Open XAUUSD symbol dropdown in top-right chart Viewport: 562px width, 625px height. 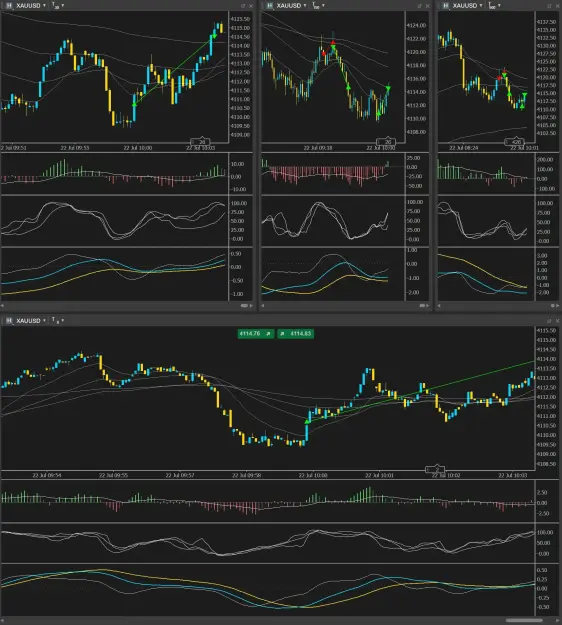tap(468, 6)
